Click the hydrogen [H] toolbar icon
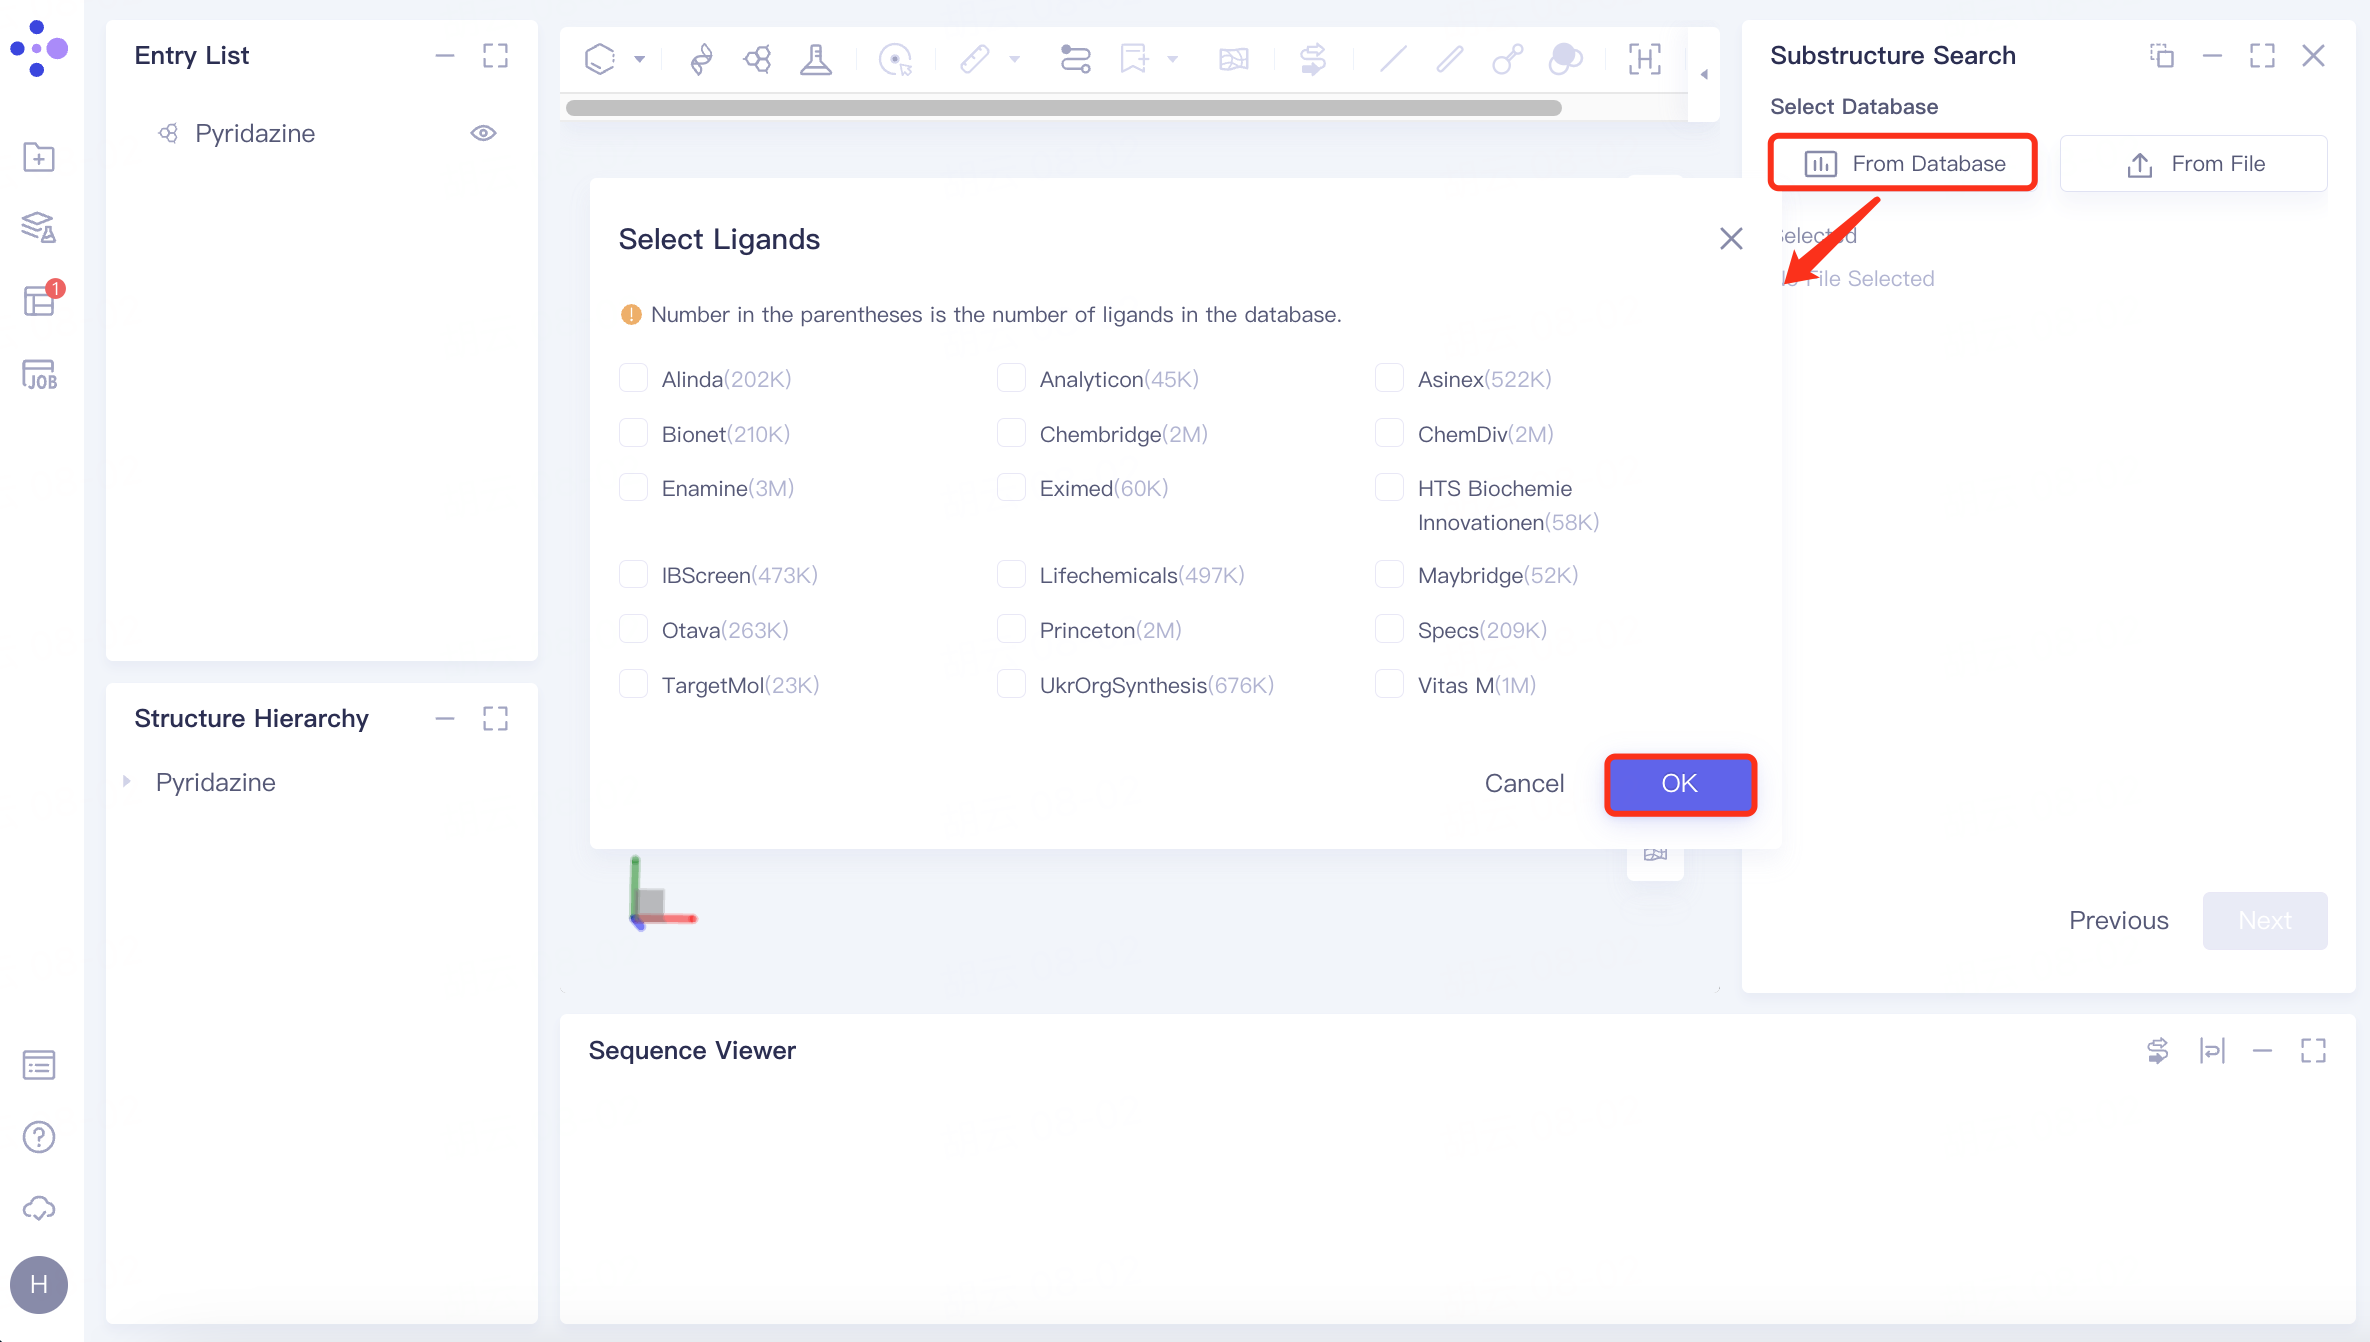2370x1342 pixels. [1645, 60]
